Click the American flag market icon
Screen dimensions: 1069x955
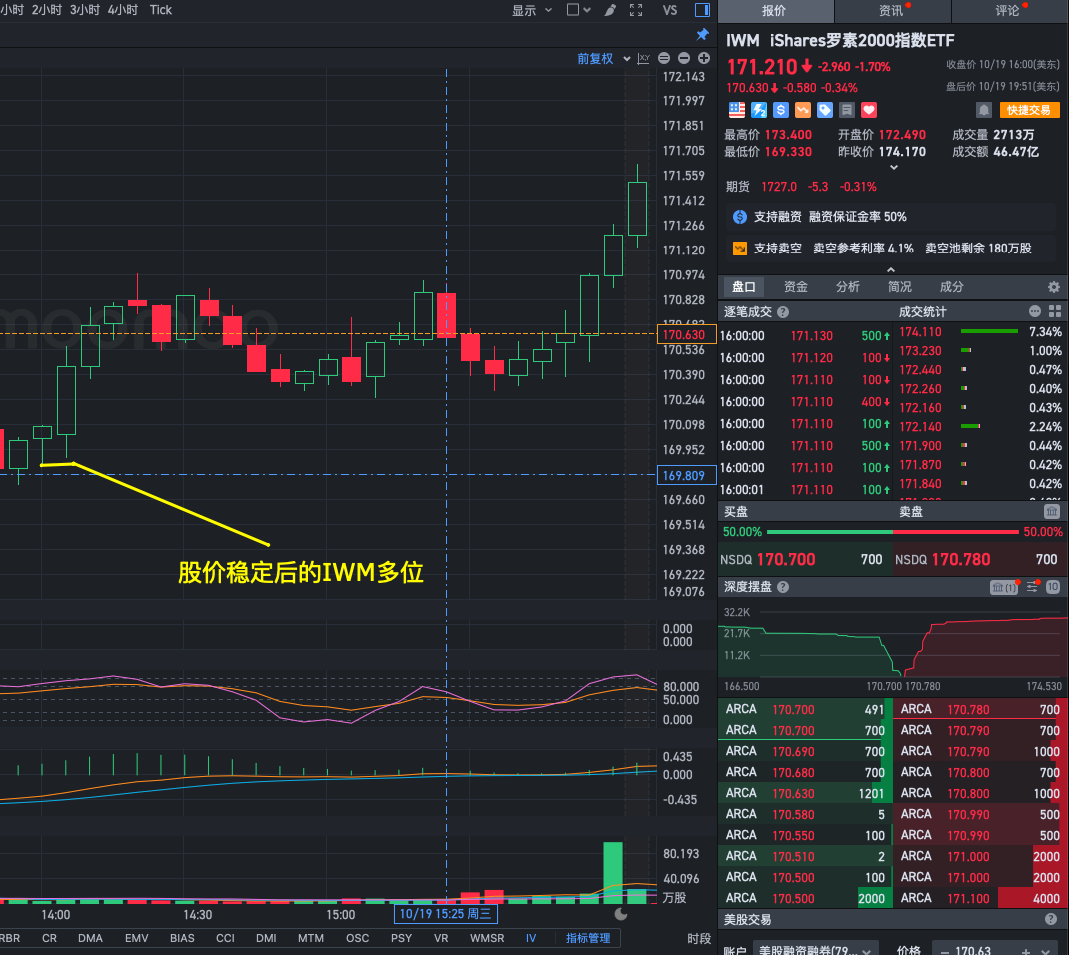point(736,110)
